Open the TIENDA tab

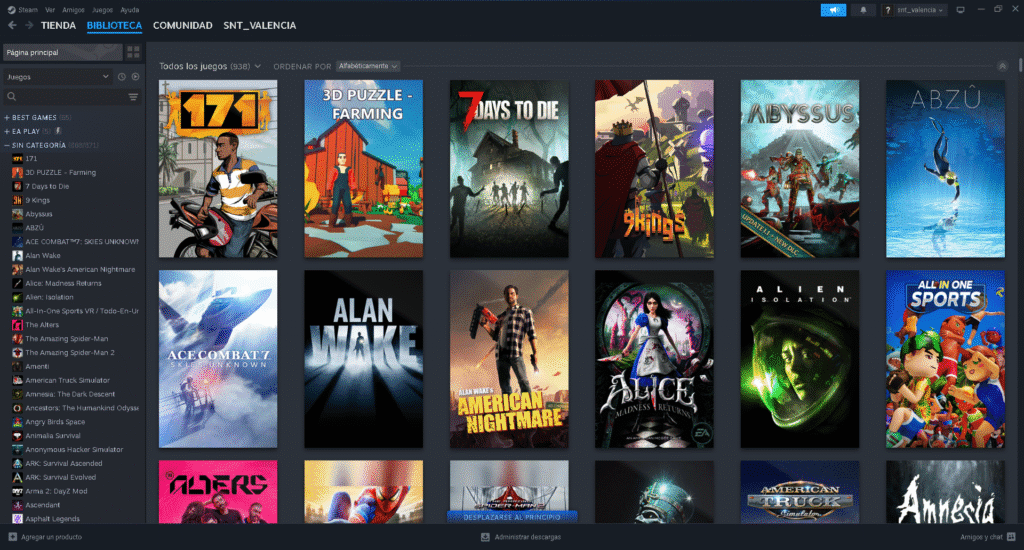click(x=58, y=25)
